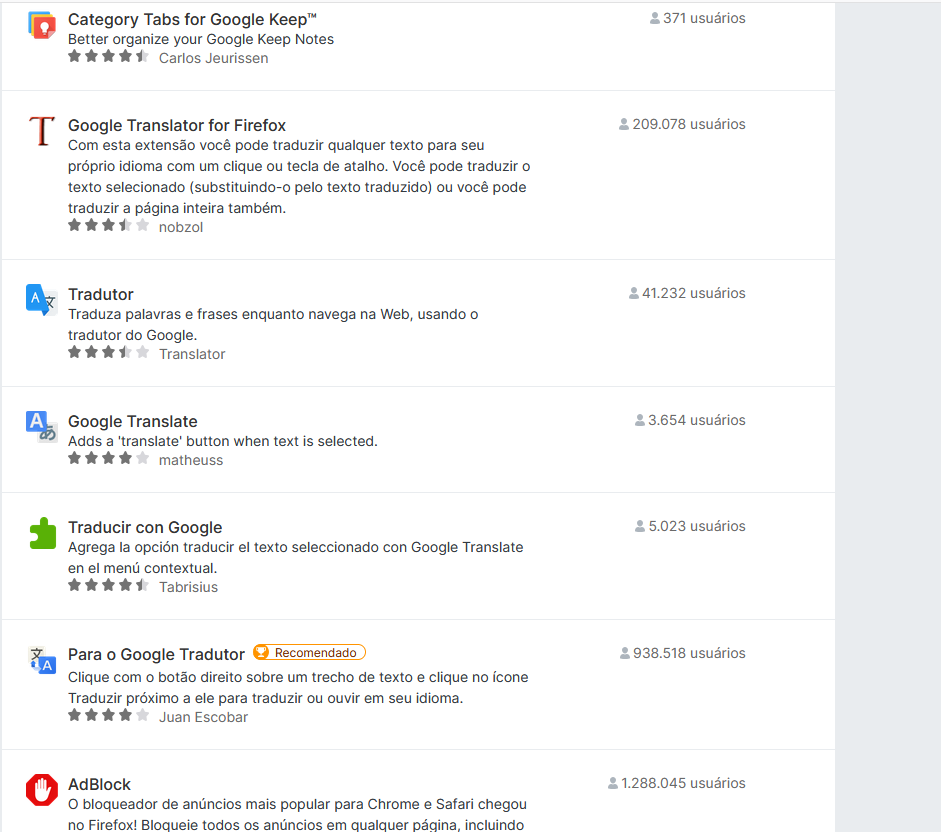Click the star rating under Tradutor

(x=109, y=352)
